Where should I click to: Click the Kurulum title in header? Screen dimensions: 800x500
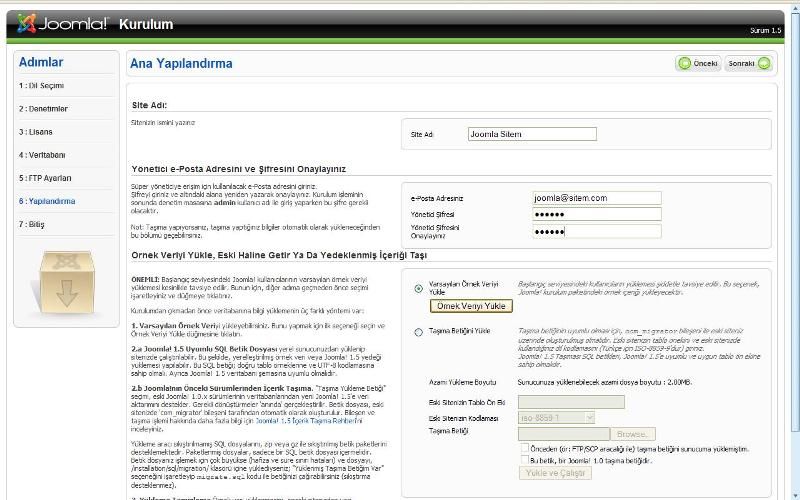(x=146, y=24)
